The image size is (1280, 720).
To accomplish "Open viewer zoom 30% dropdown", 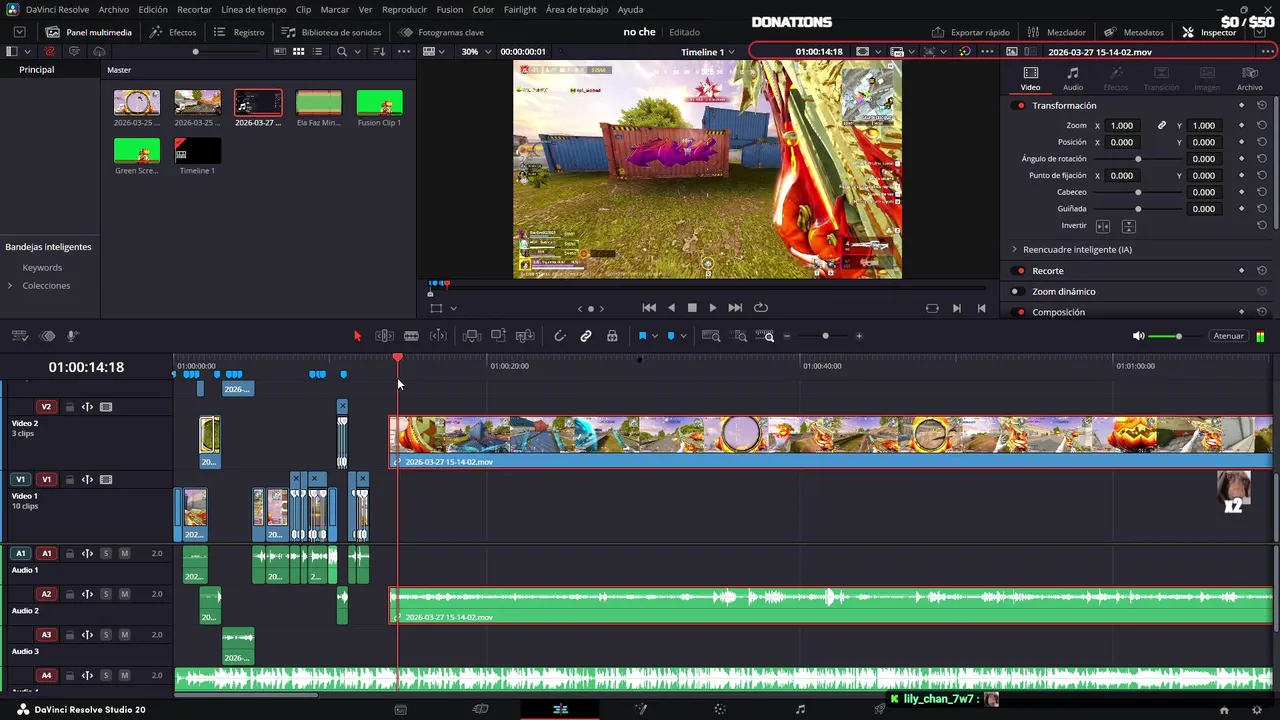I will click(x=474, y=51).
